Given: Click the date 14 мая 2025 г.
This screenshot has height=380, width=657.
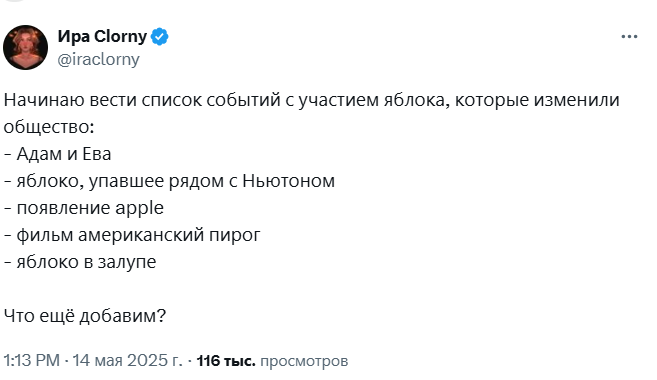Looking at the screenshot, I should [128, 361].
